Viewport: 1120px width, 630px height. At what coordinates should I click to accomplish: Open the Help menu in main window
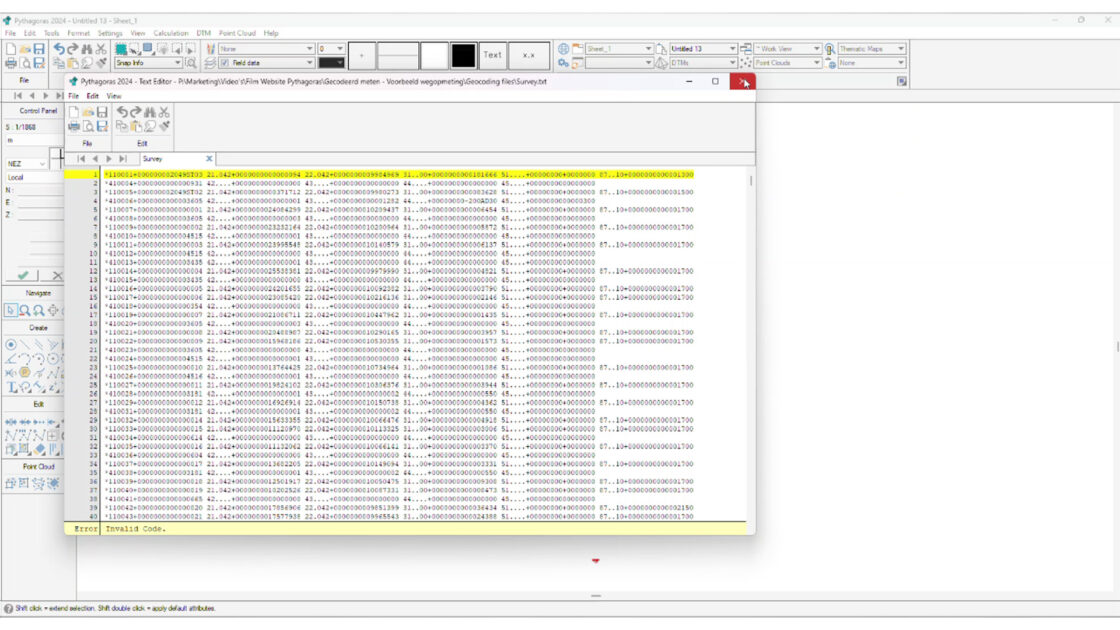click(271, 33)
